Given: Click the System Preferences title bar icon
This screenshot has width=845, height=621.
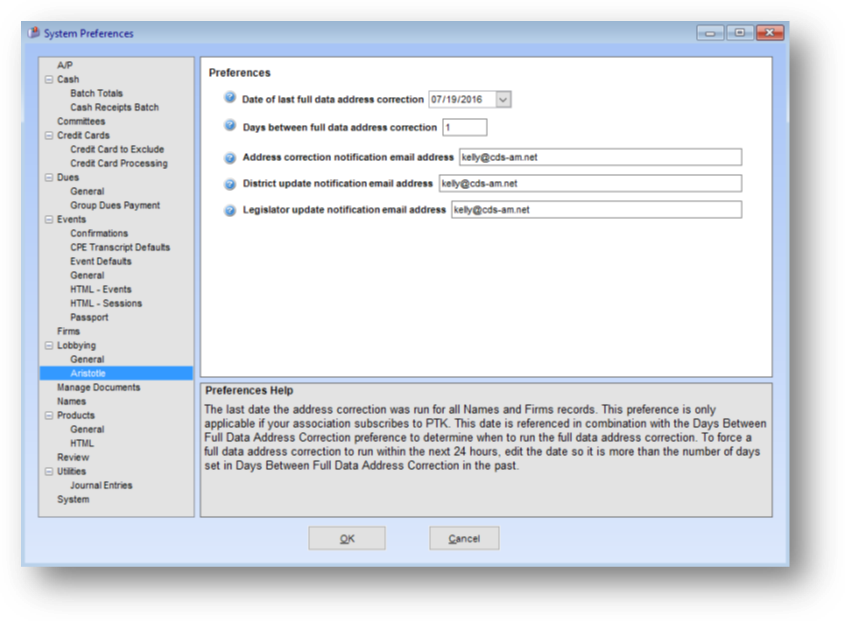Looking at the screenshot, I should [34, 33].
